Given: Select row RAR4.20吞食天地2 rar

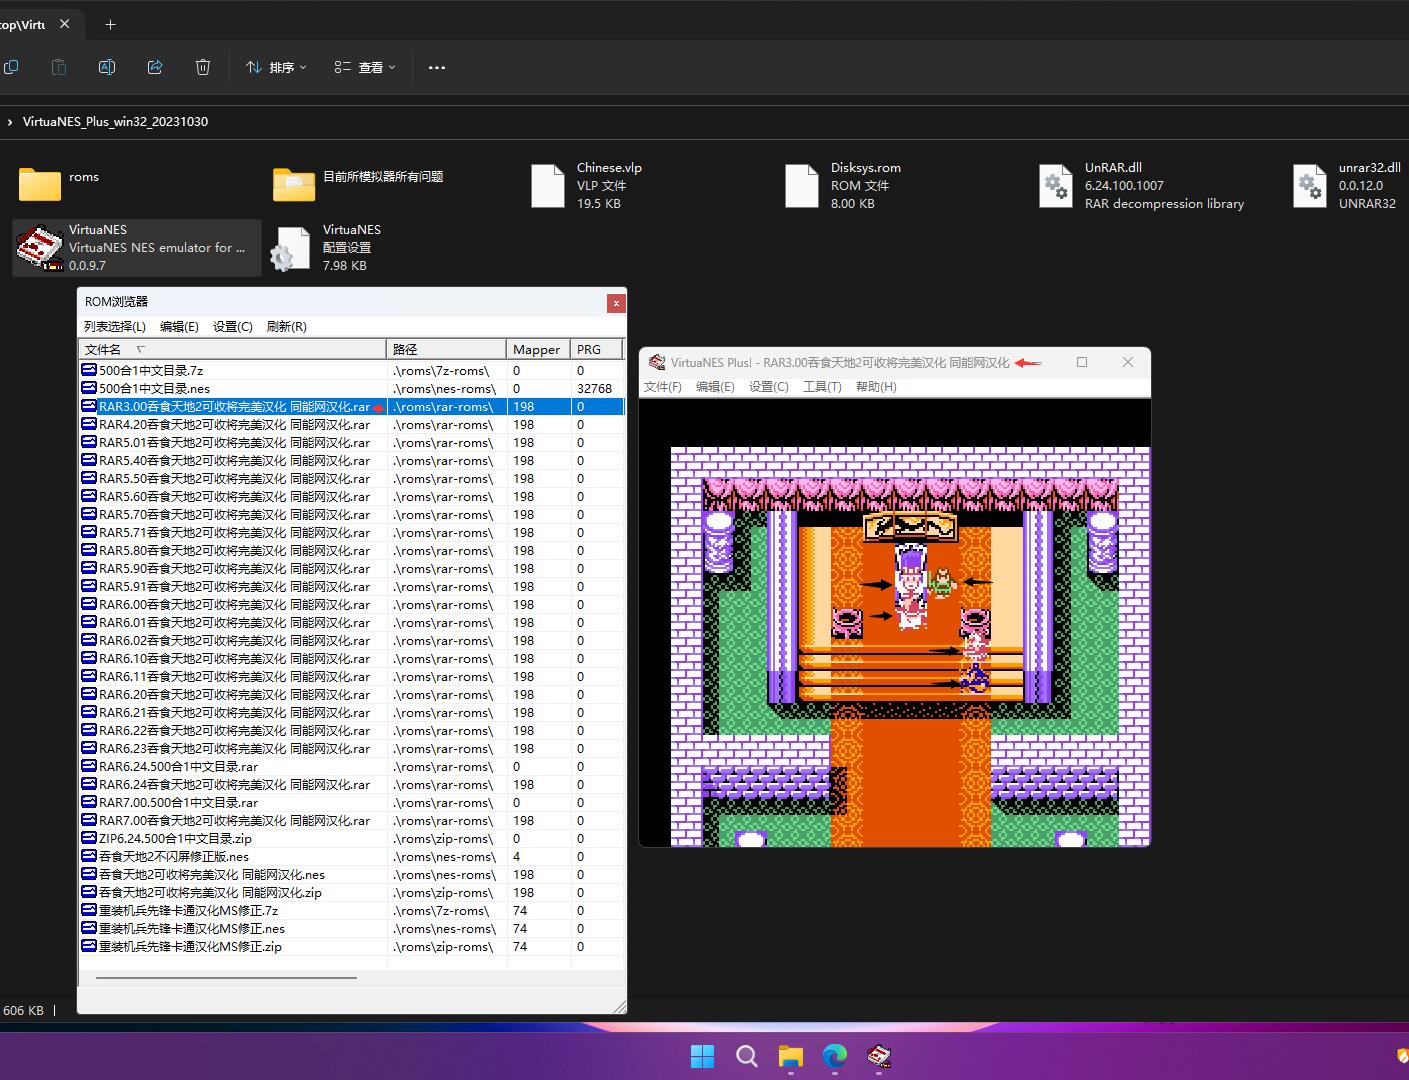Looking at the screenshot, I should [x=352, y=424].
